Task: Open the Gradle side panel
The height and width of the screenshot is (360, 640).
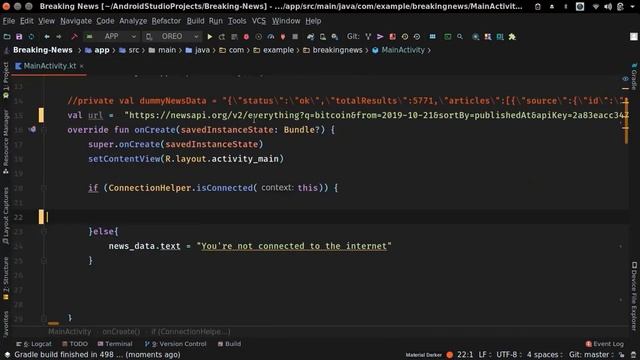Action: tap(634, 76)
